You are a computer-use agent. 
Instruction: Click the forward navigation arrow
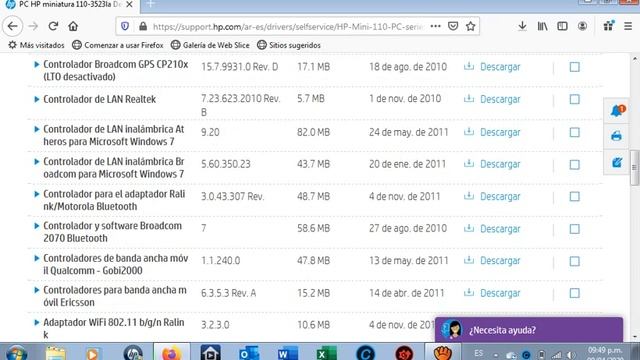[x=33, y=27]
